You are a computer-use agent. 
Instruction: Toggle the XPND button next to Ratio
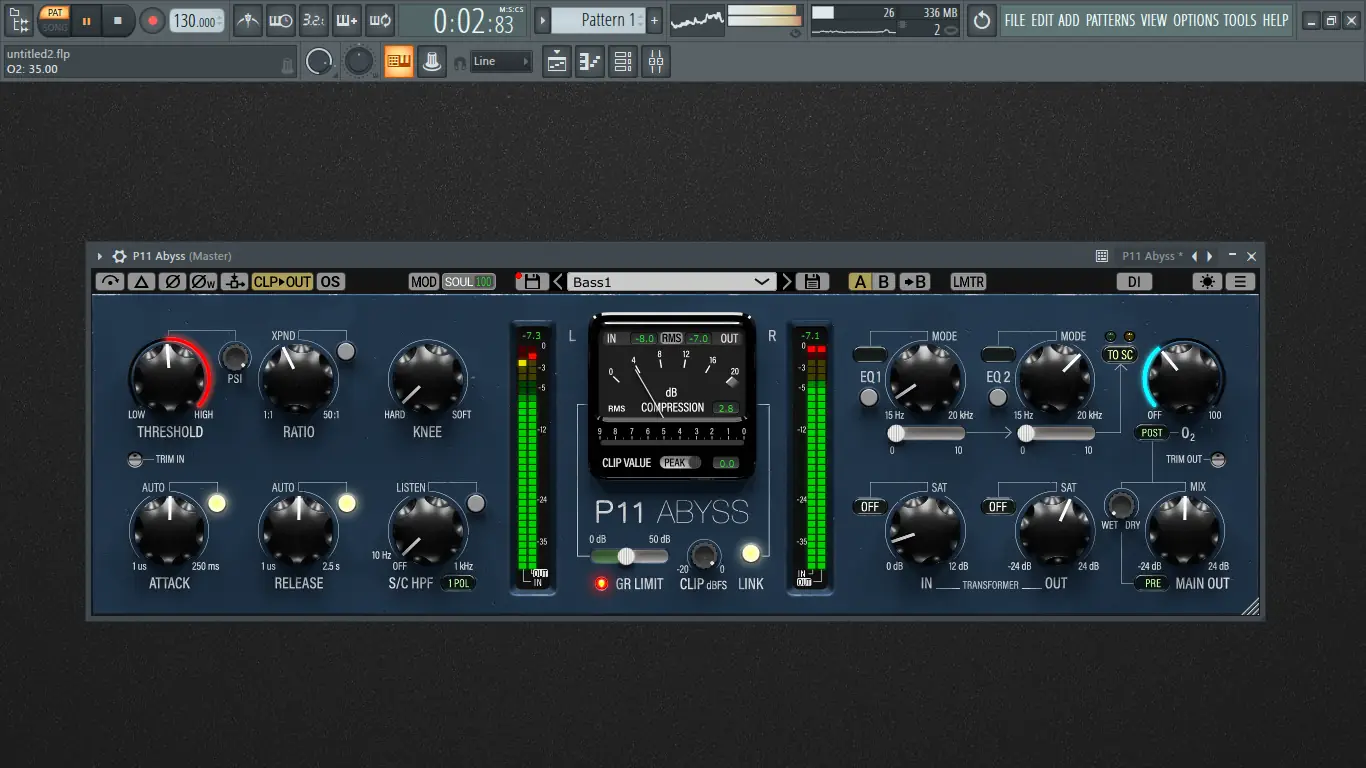(x=346, y=351)
